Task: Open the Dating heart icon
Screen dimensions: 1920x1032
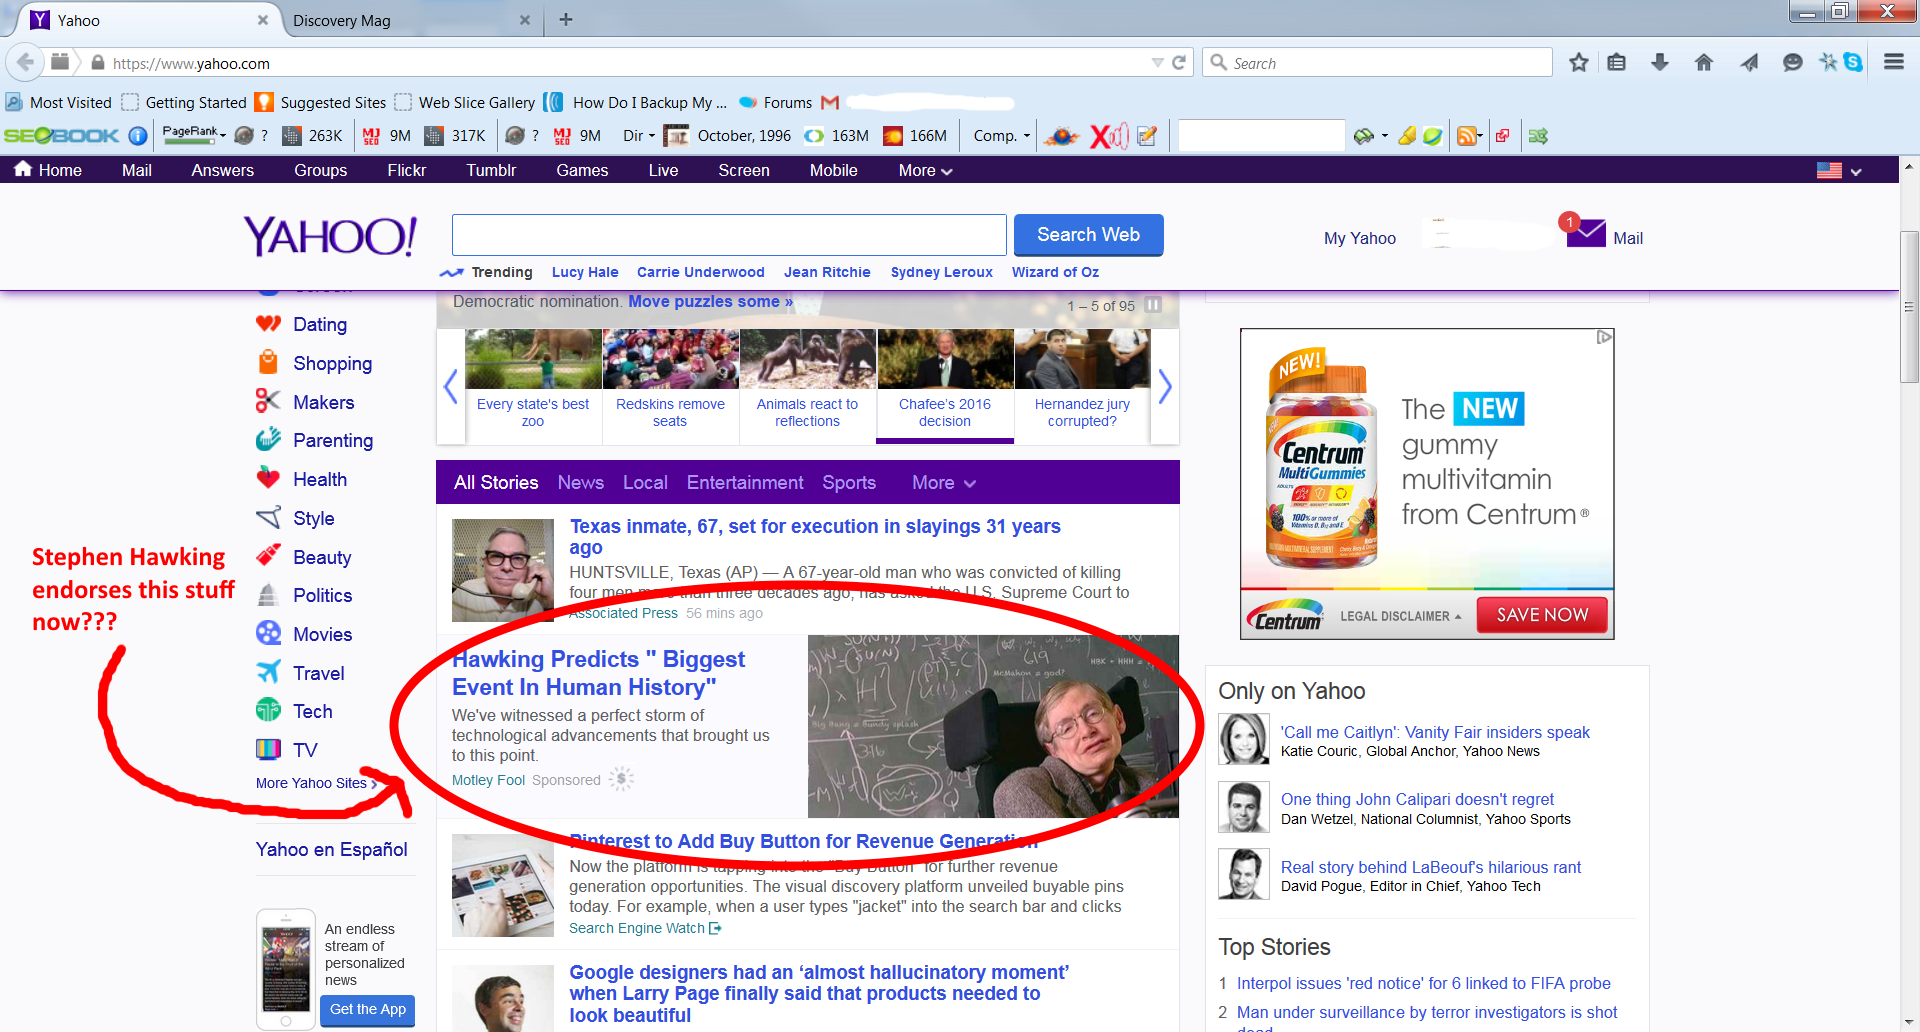Action: 268,324
